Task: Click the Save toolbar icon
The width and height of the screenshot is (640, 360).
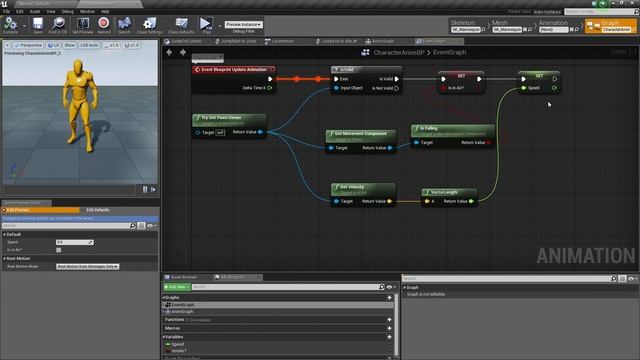Action: tap(38, 25)
